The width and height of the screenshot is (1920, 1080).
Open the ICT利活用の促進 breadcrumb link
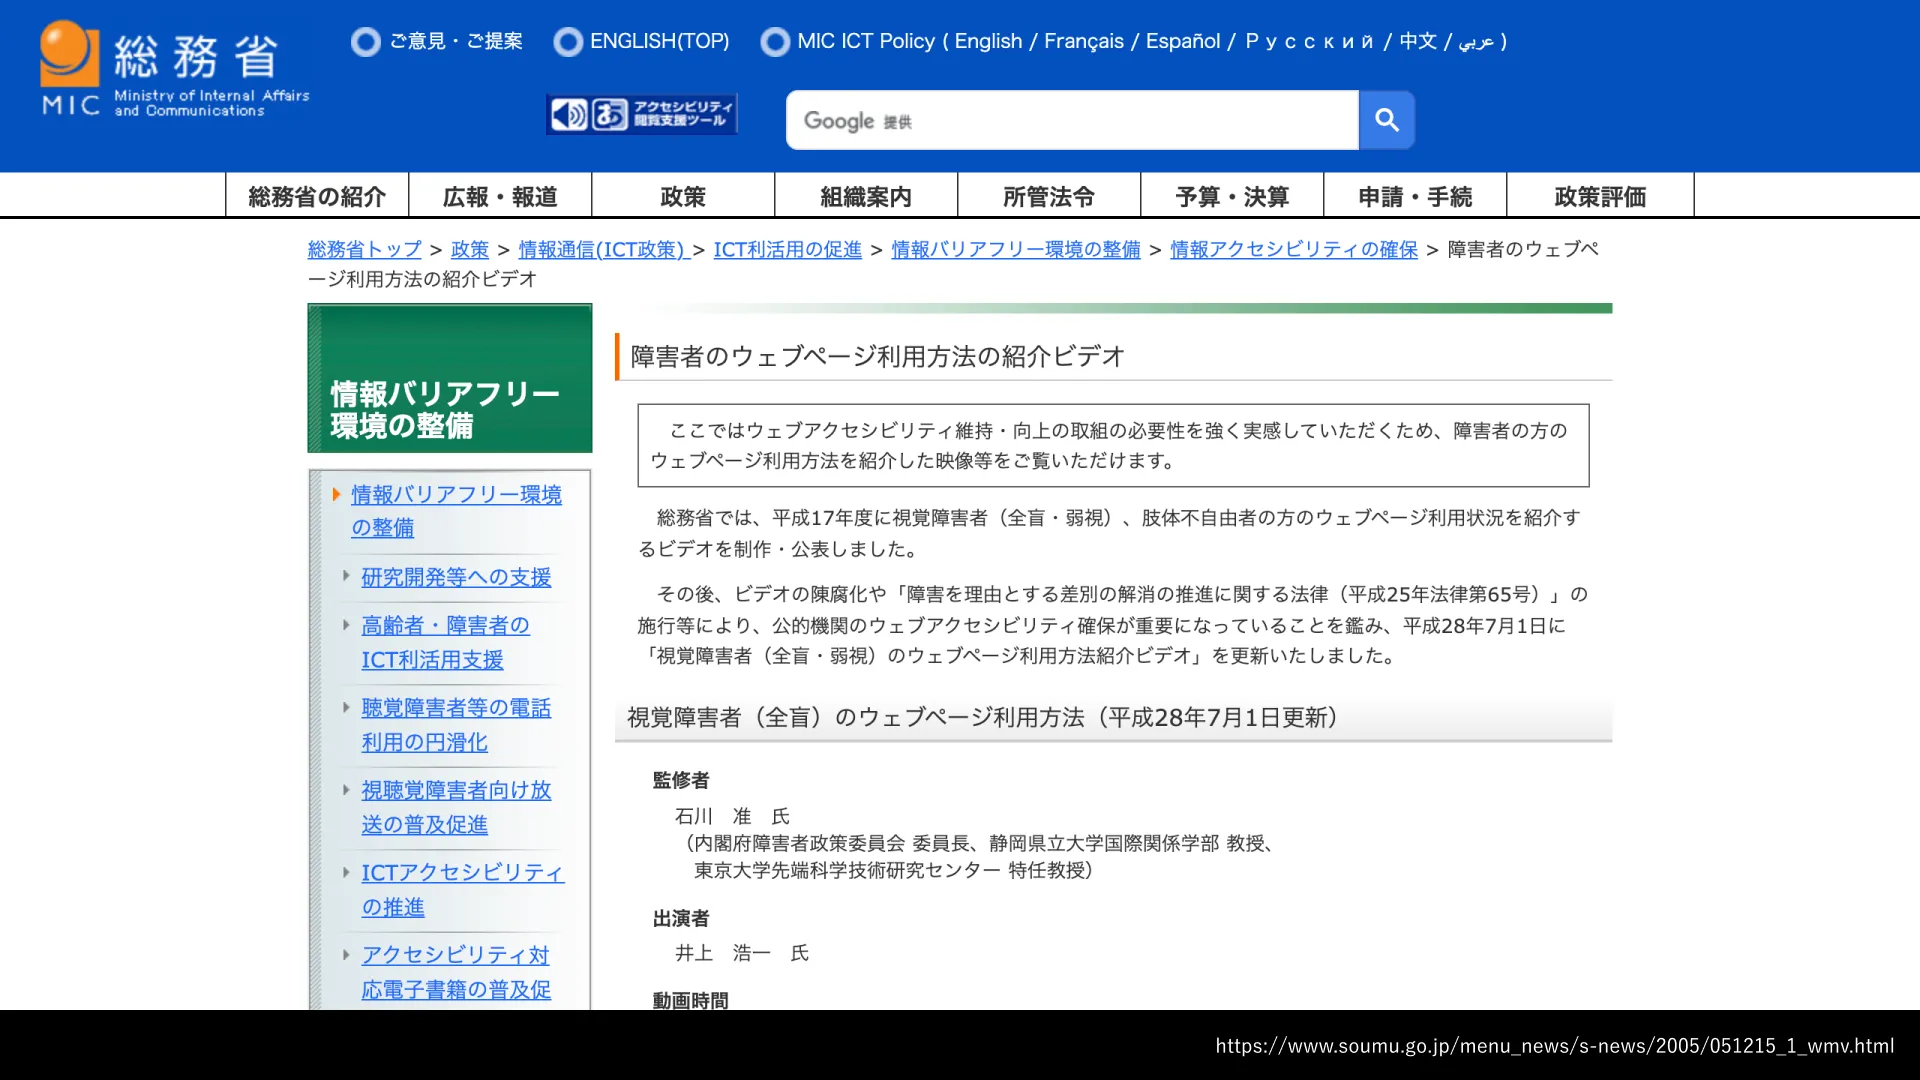(x=787, y=250)
